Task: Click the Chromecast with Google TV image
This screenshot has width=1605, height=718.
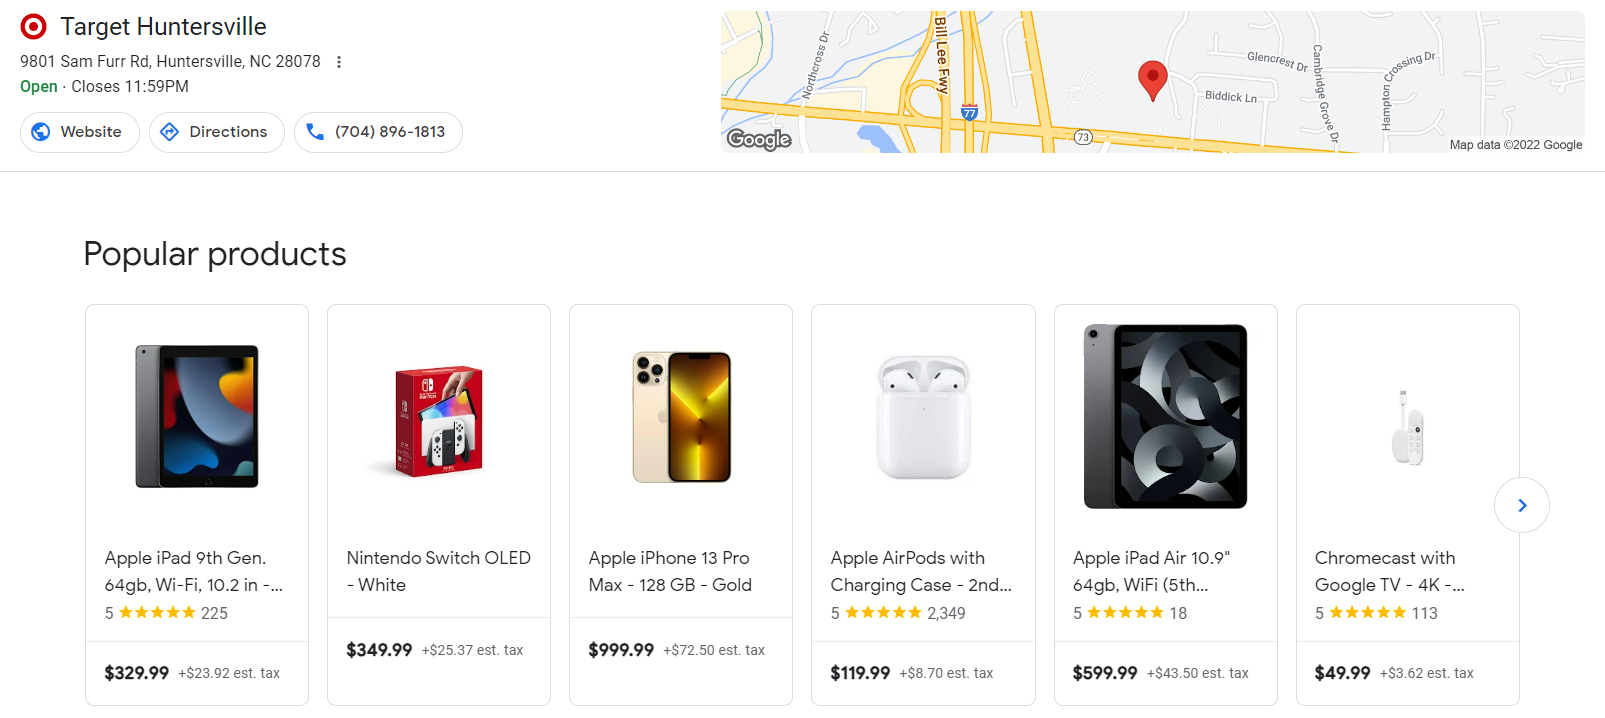Action: (1407, 427)
